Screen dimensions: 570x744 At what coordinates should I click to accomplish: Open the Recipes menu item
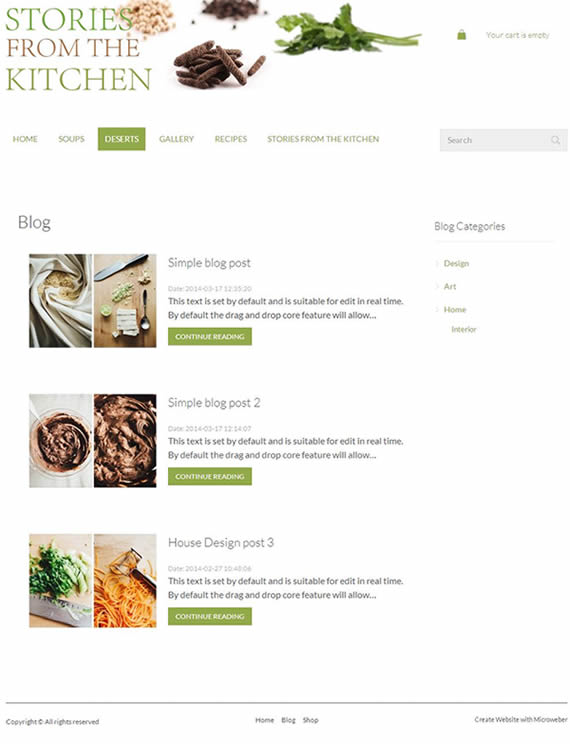pyautogui.click(x=231, y=139)
